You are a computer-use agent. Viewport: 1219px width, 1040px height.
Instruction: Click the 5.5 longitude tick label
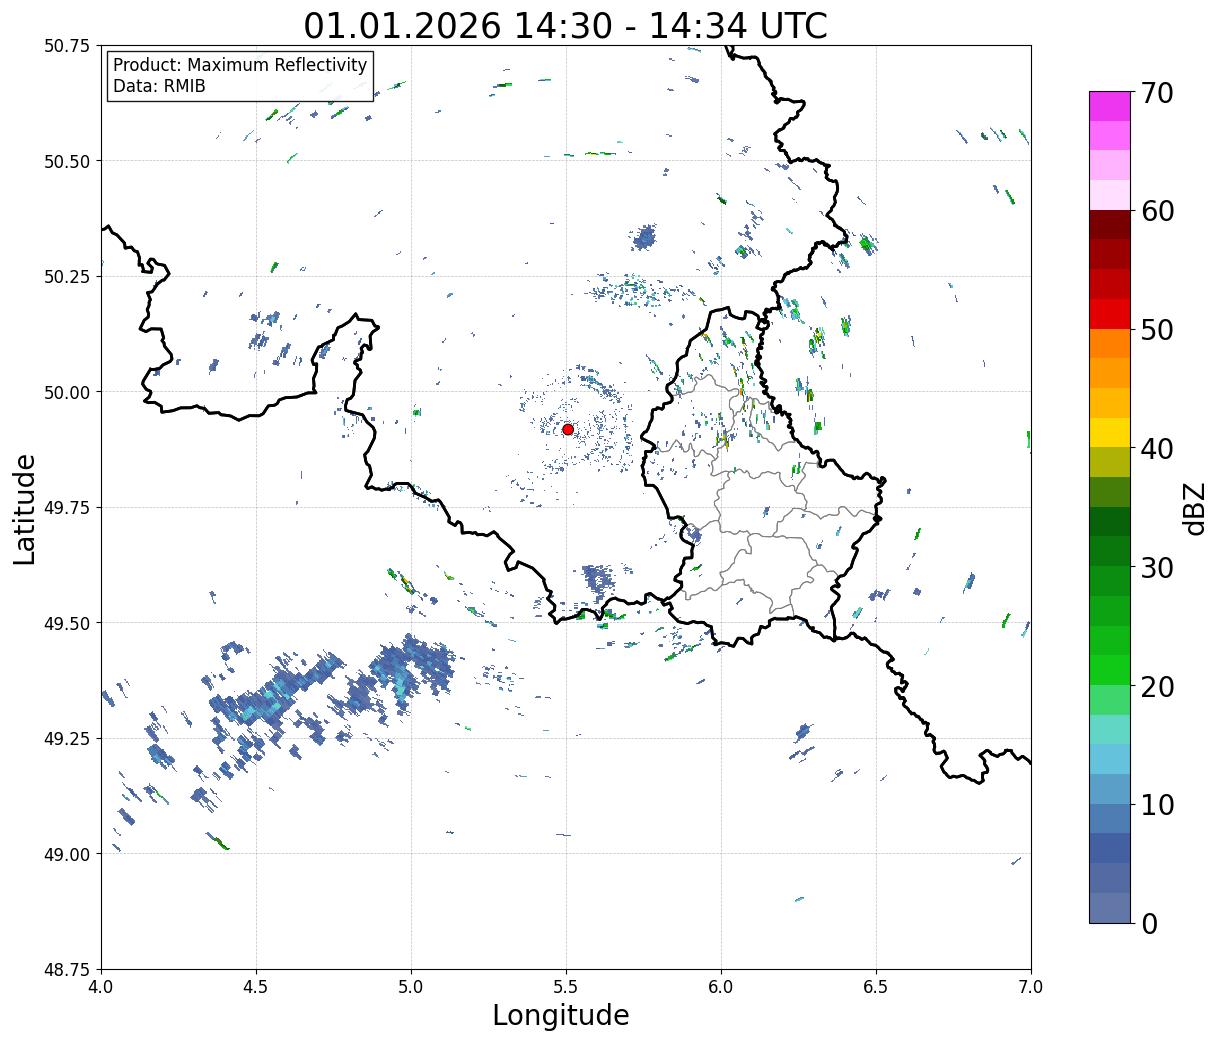click(566, 987)
